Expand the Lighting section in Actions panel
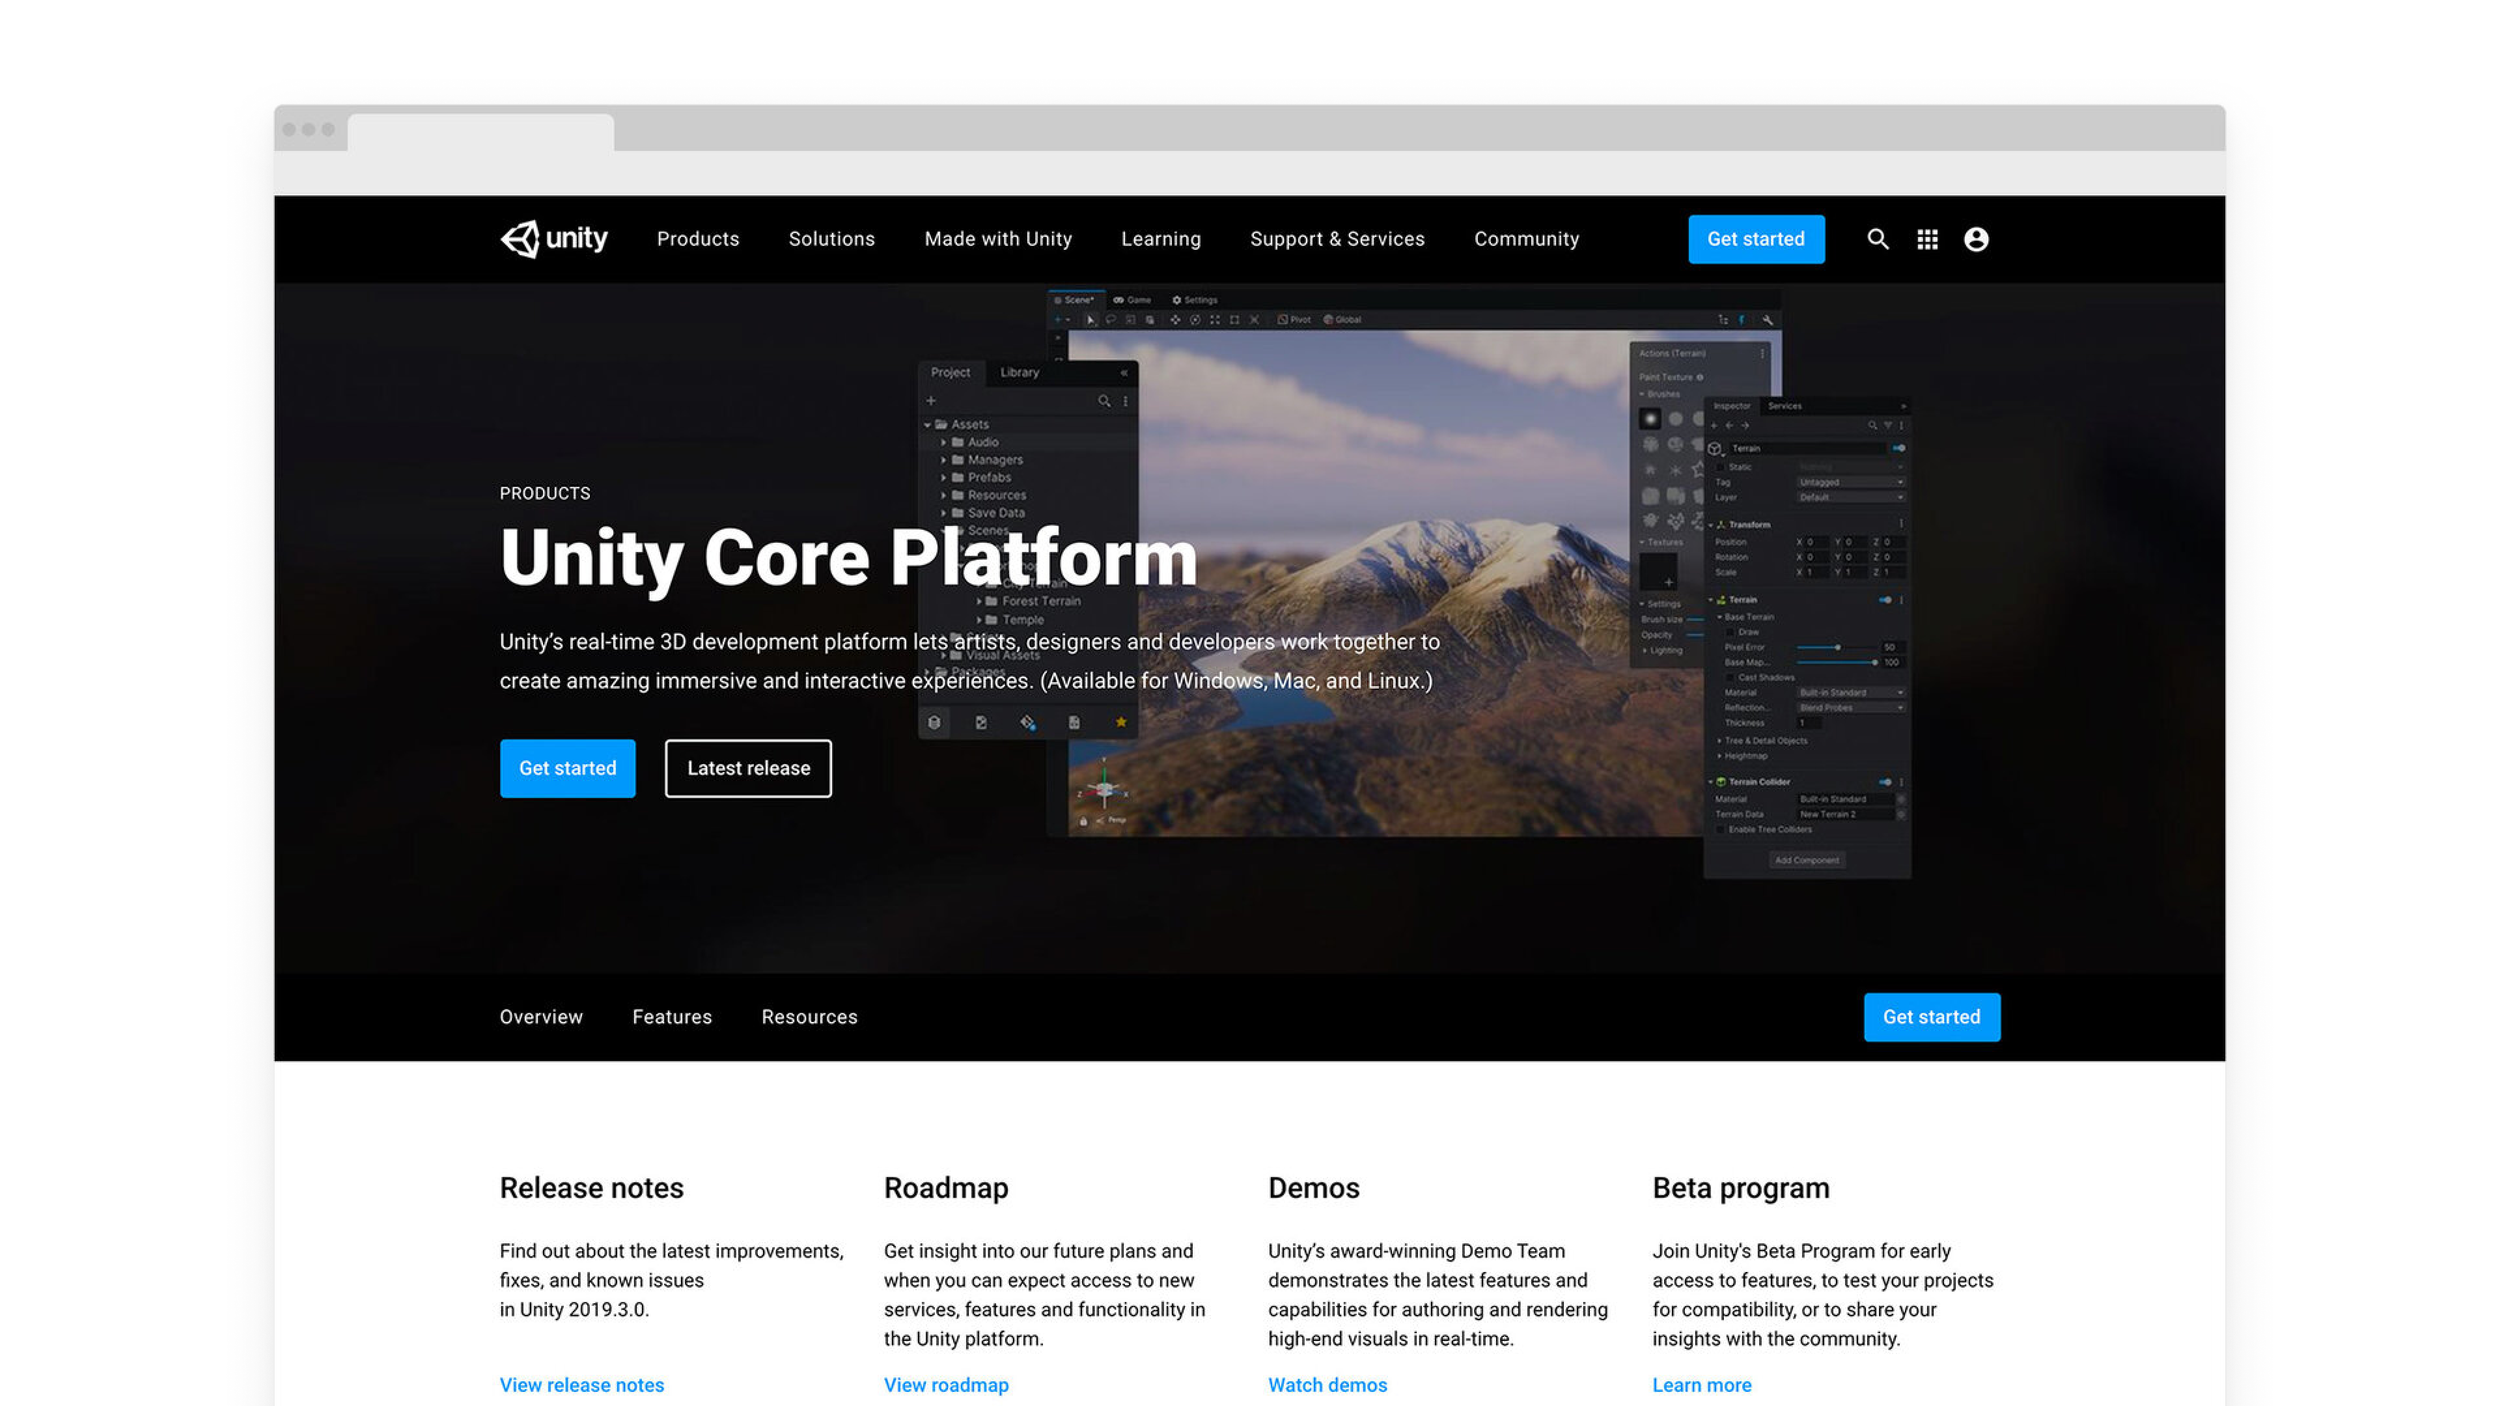 [1645, 651]
